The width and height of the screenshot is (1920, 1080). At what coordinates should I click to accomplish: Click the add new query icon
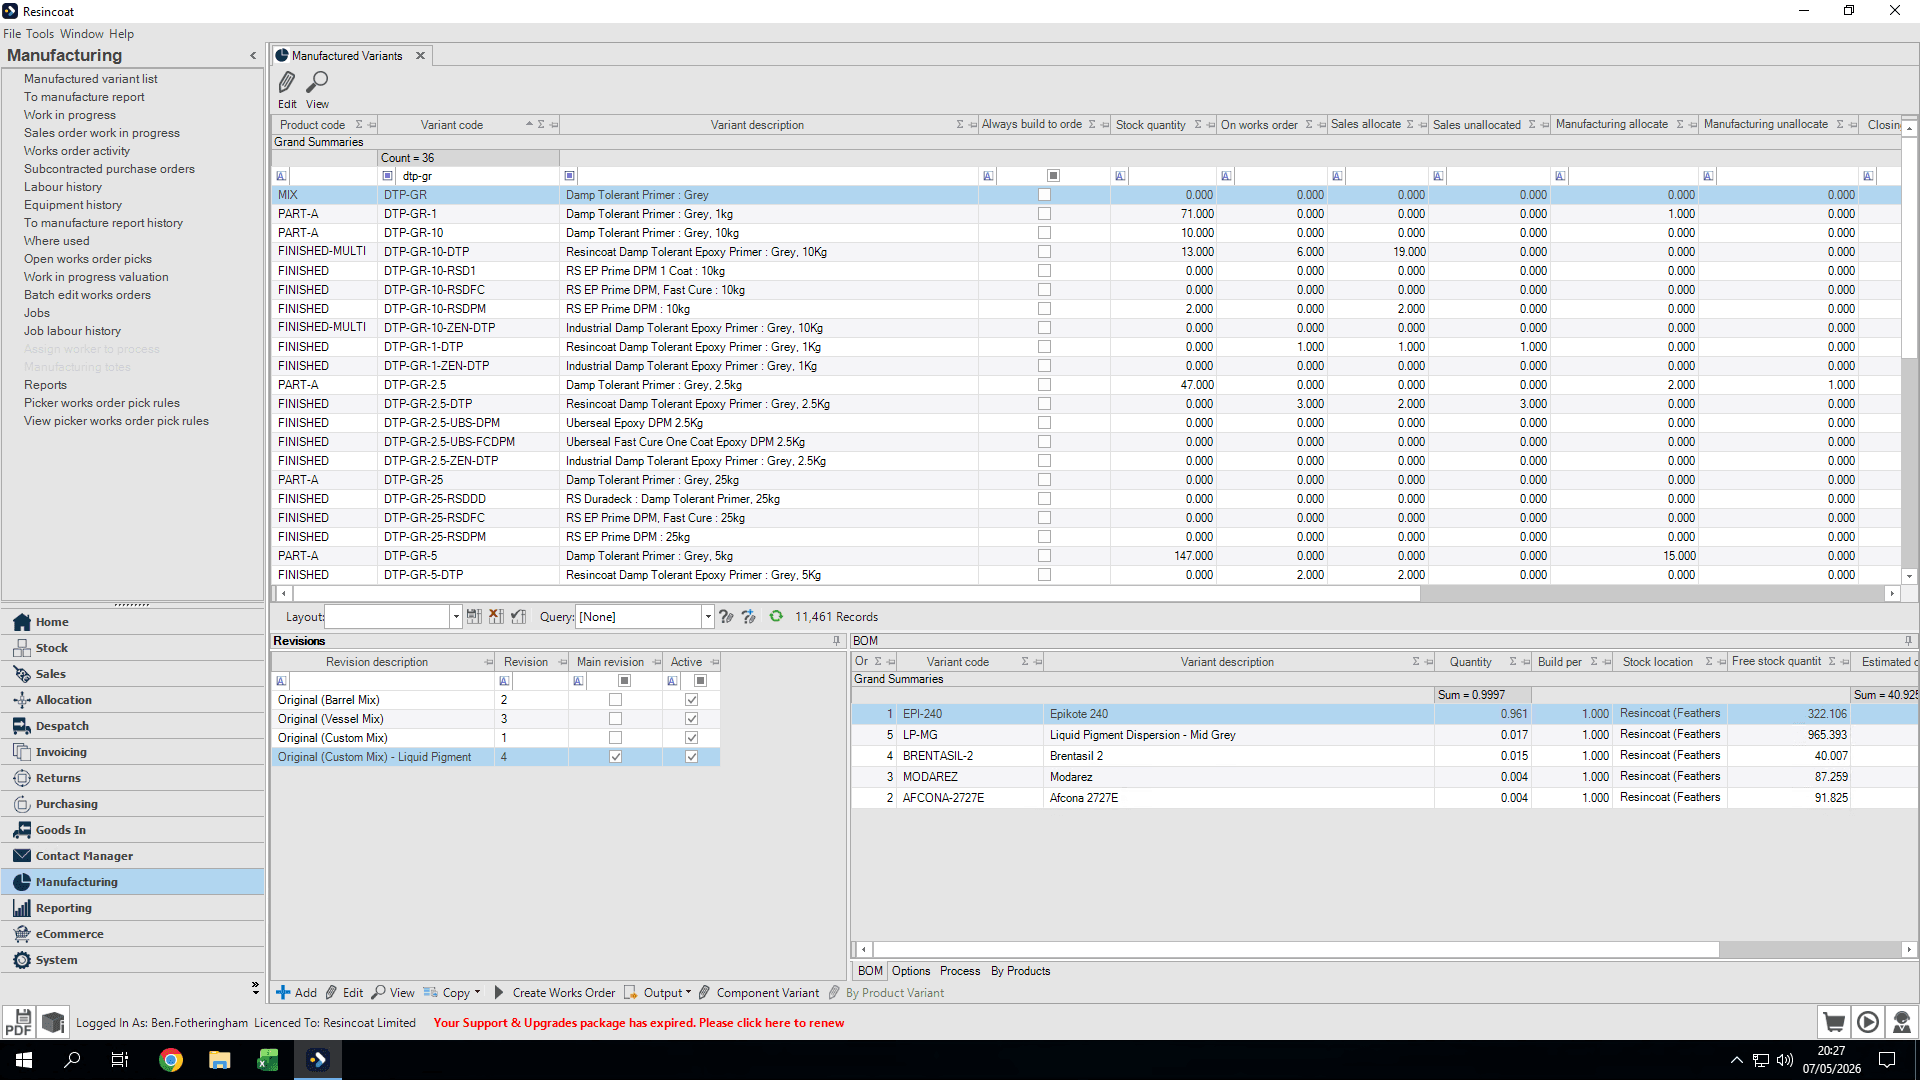748,617
